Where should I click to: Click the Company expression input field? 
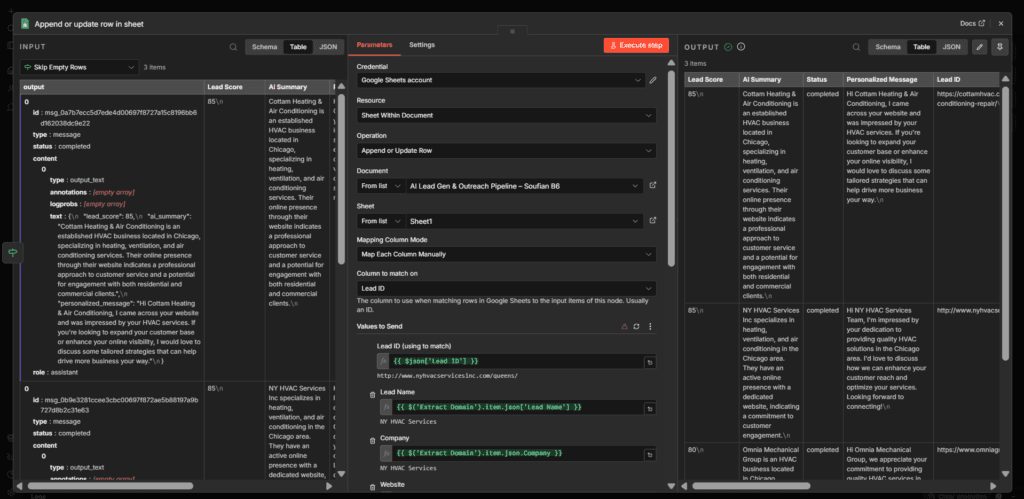point(517,453)
